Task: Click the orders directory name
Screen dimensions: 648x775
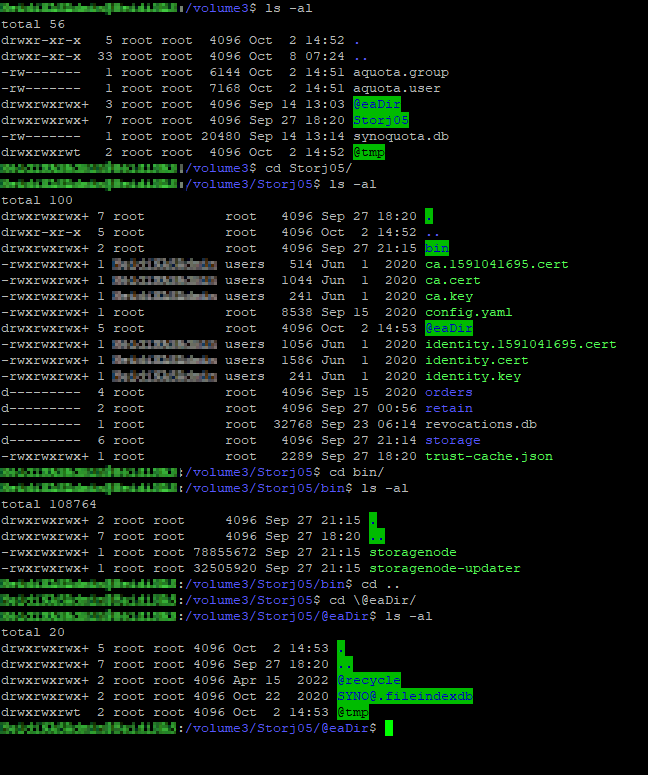Action: (x=448, y=392)
